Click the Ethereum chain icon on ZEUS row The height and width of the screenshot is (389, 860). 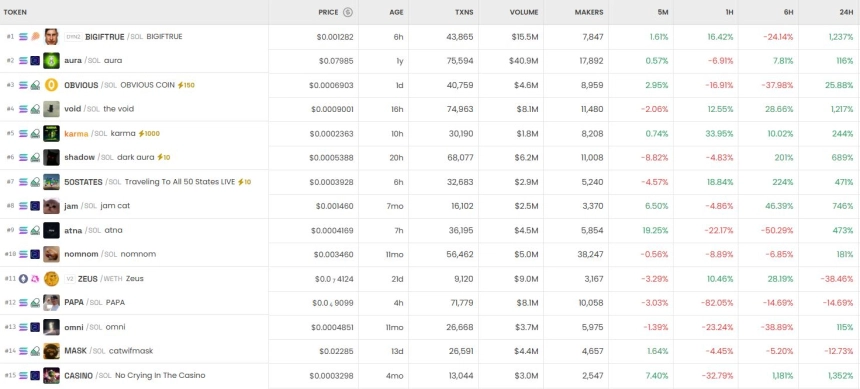pyautogui.click(x=23, y=279)
